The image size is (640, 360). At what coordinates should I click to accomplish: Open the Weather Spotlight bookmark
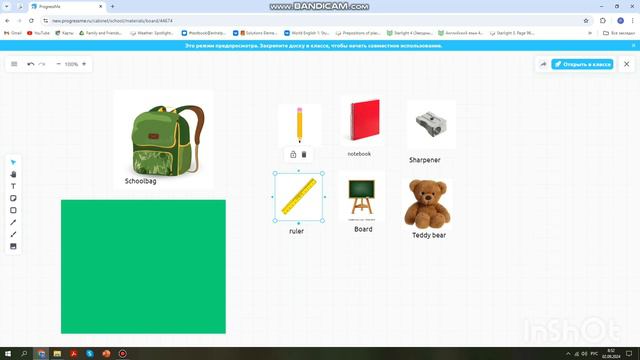[x=152, y=33]
